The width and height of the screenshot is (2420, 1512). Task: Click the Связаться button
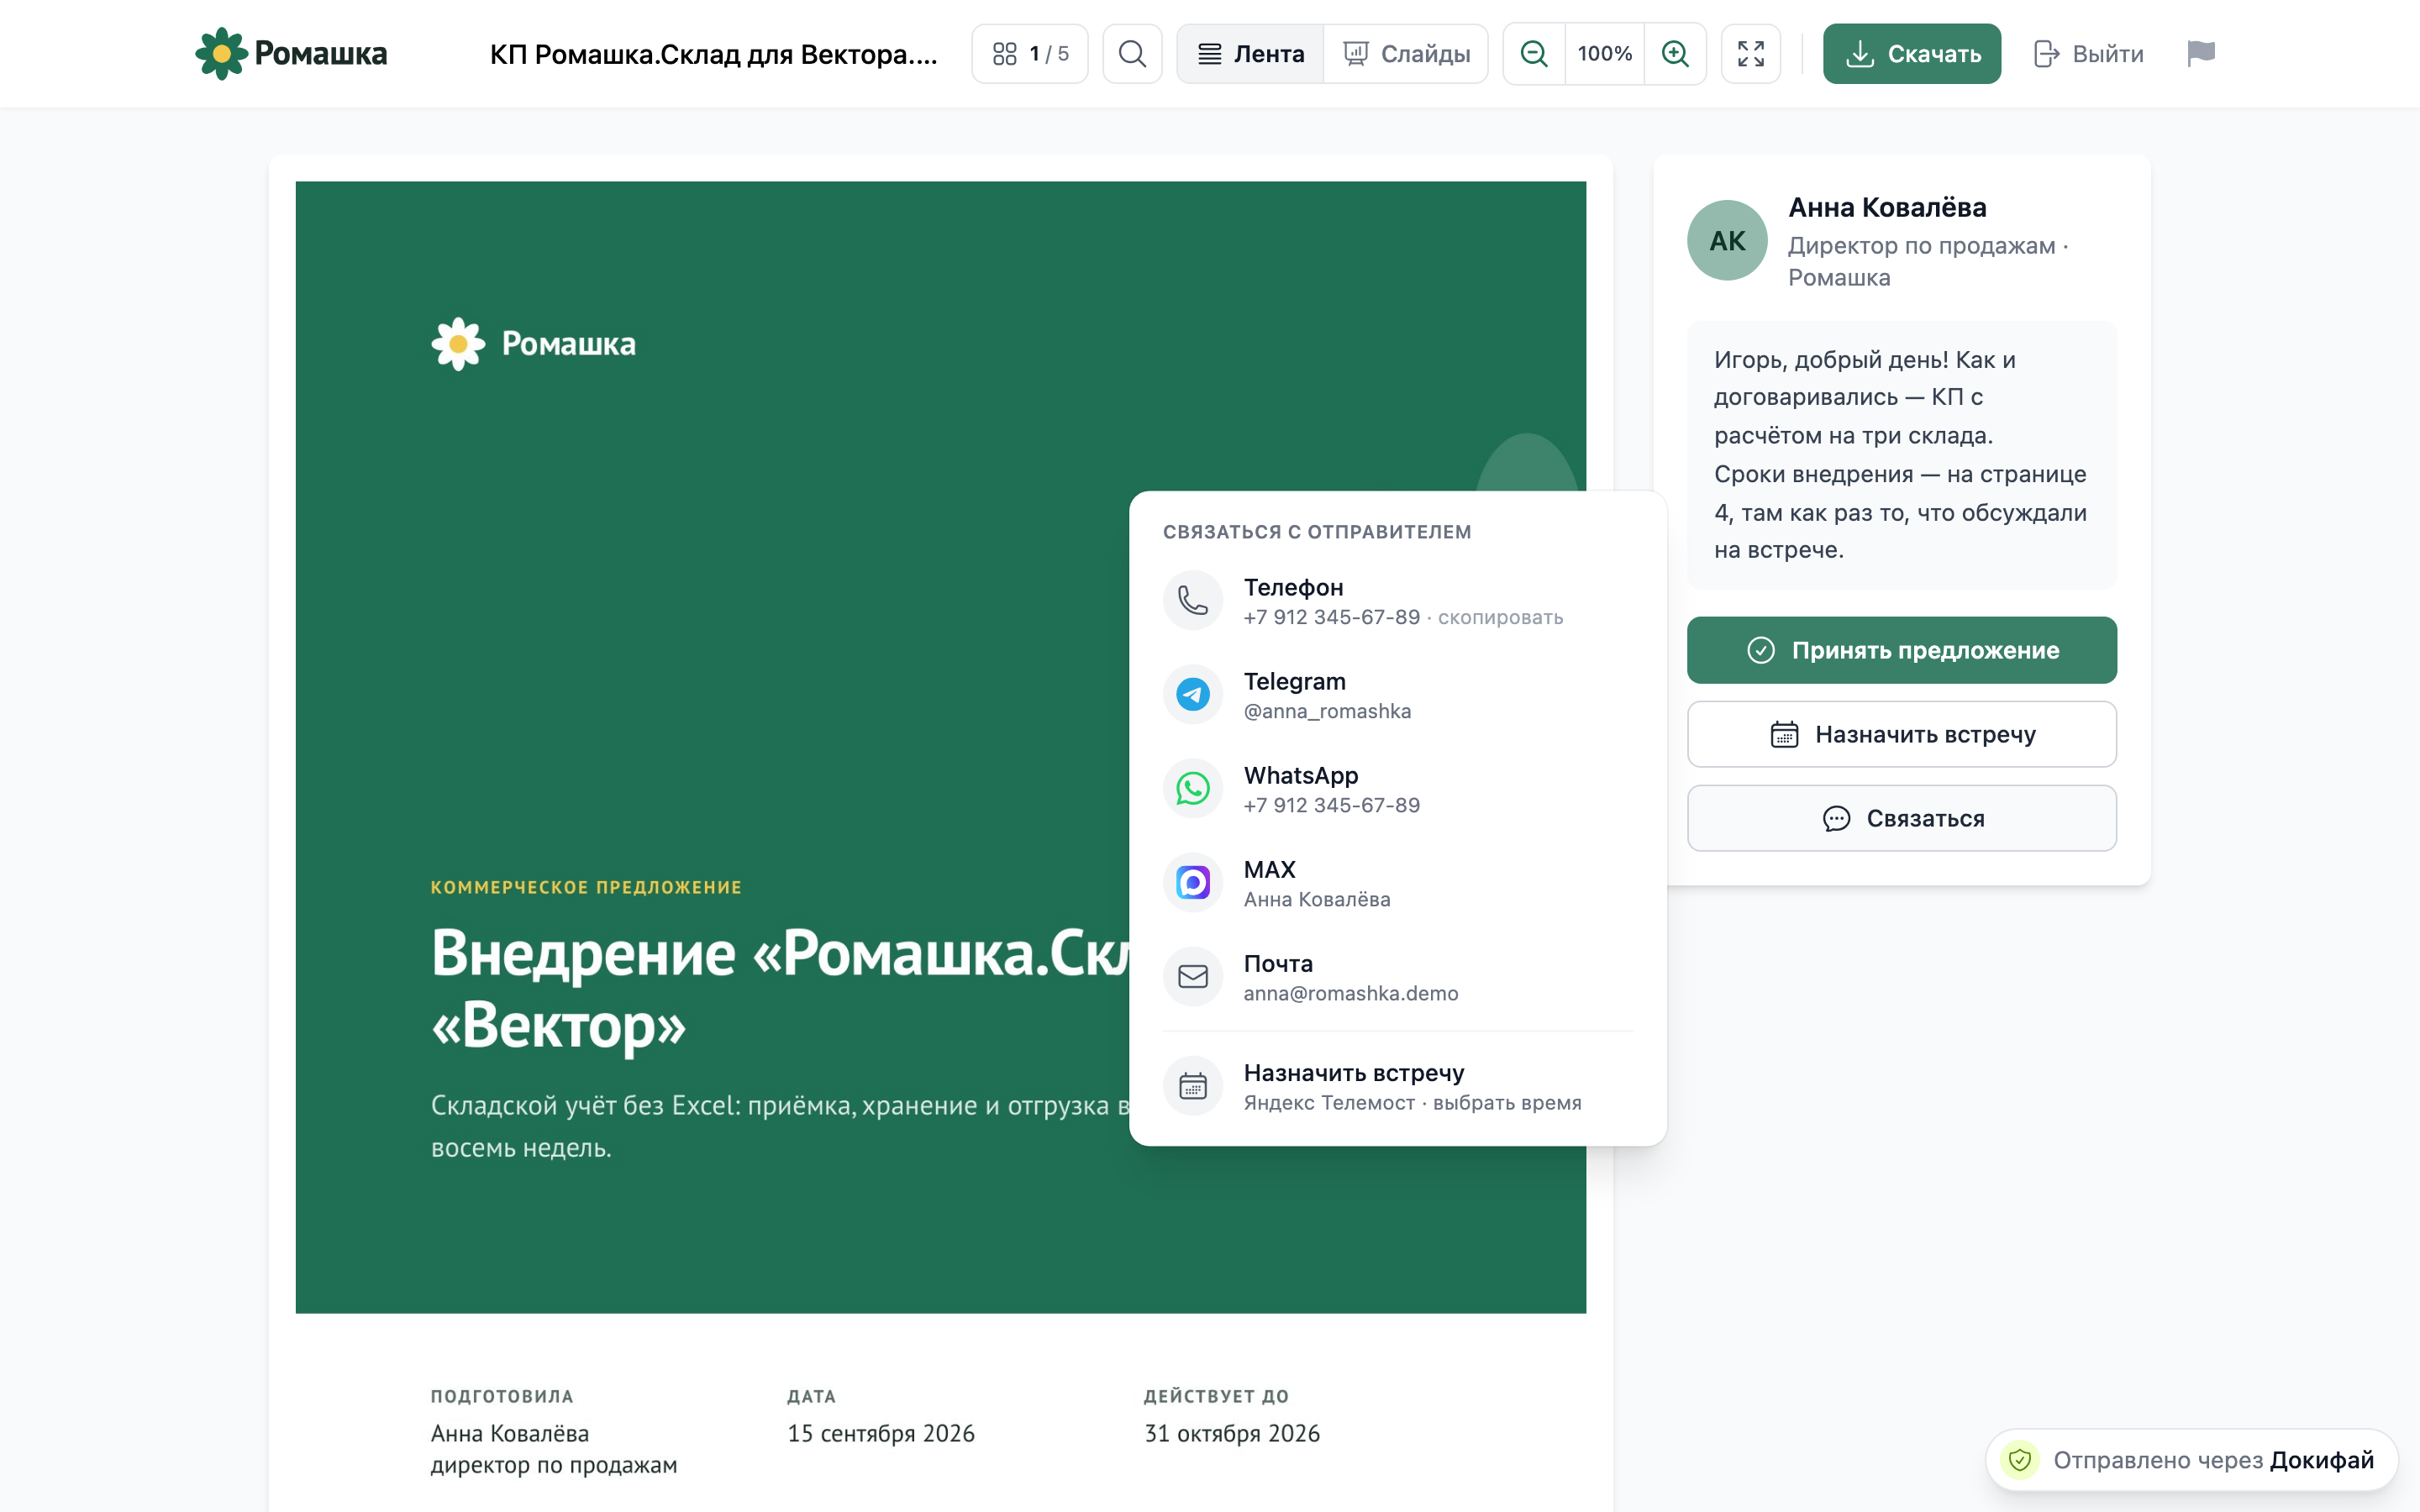pos(1901,819)
